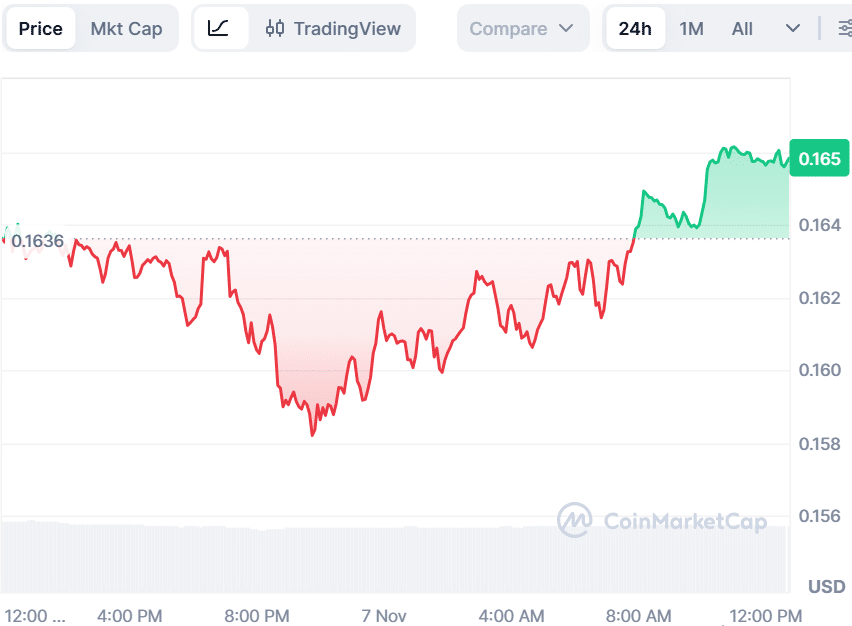Click the green 0.165 current price tag
Viewport: 852px width, 626px height.
pos(819,158)
